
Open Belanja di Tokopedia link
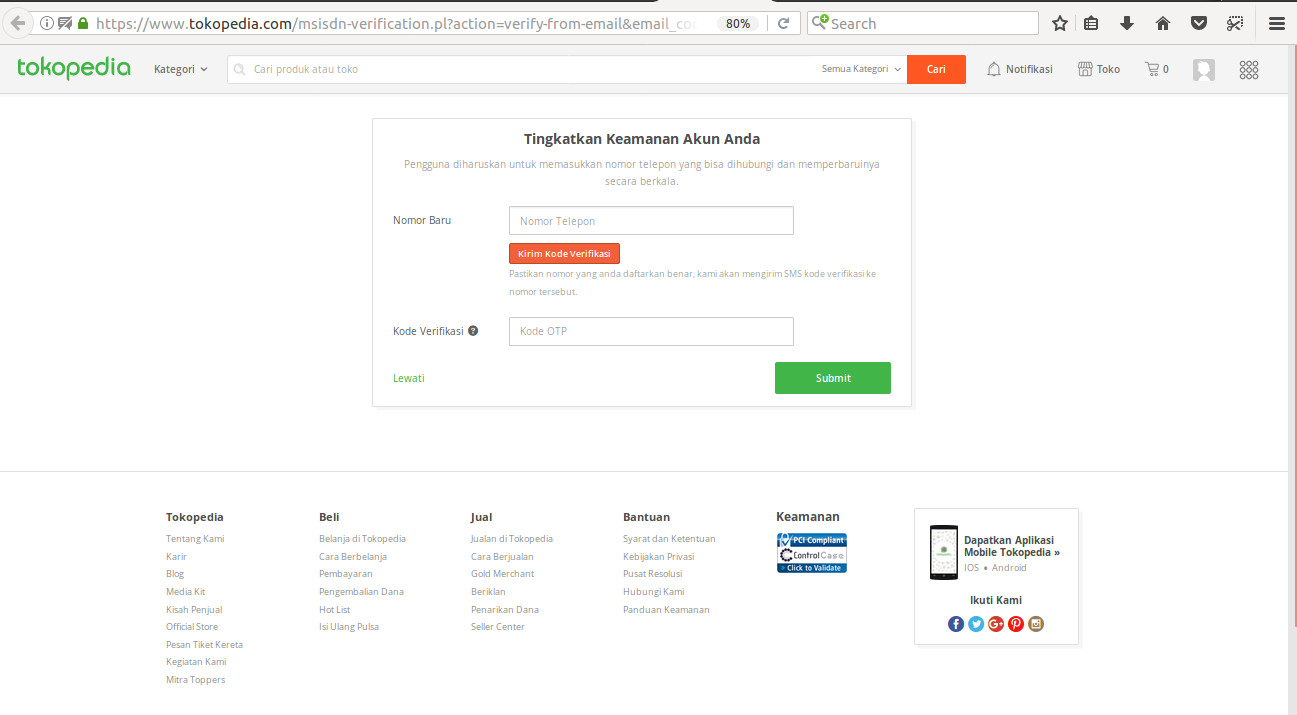[362, 538]
